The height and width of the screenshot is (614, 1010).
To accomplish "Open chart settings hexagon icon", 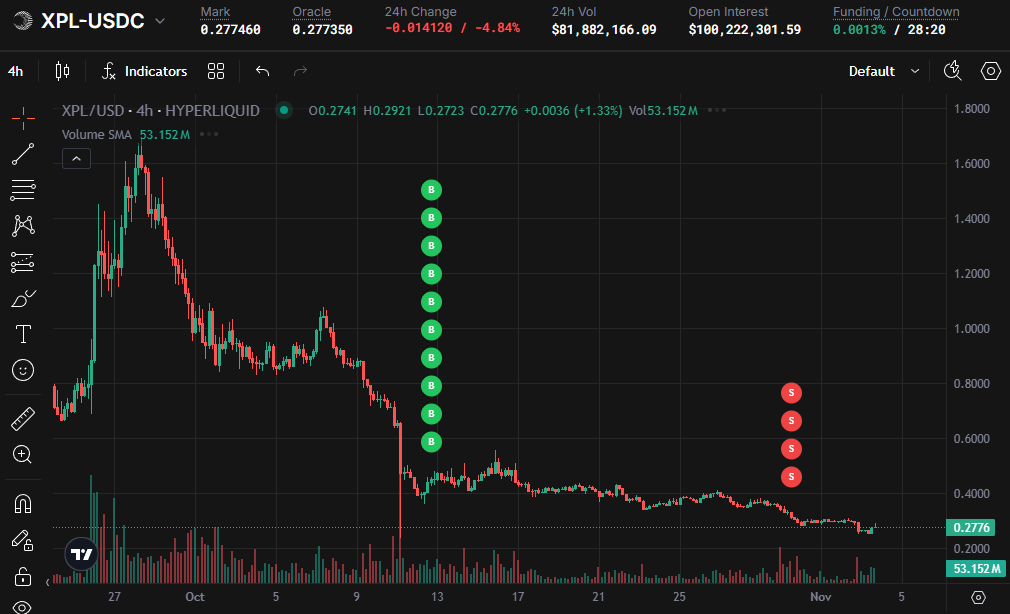I will [x=991, y=71].
